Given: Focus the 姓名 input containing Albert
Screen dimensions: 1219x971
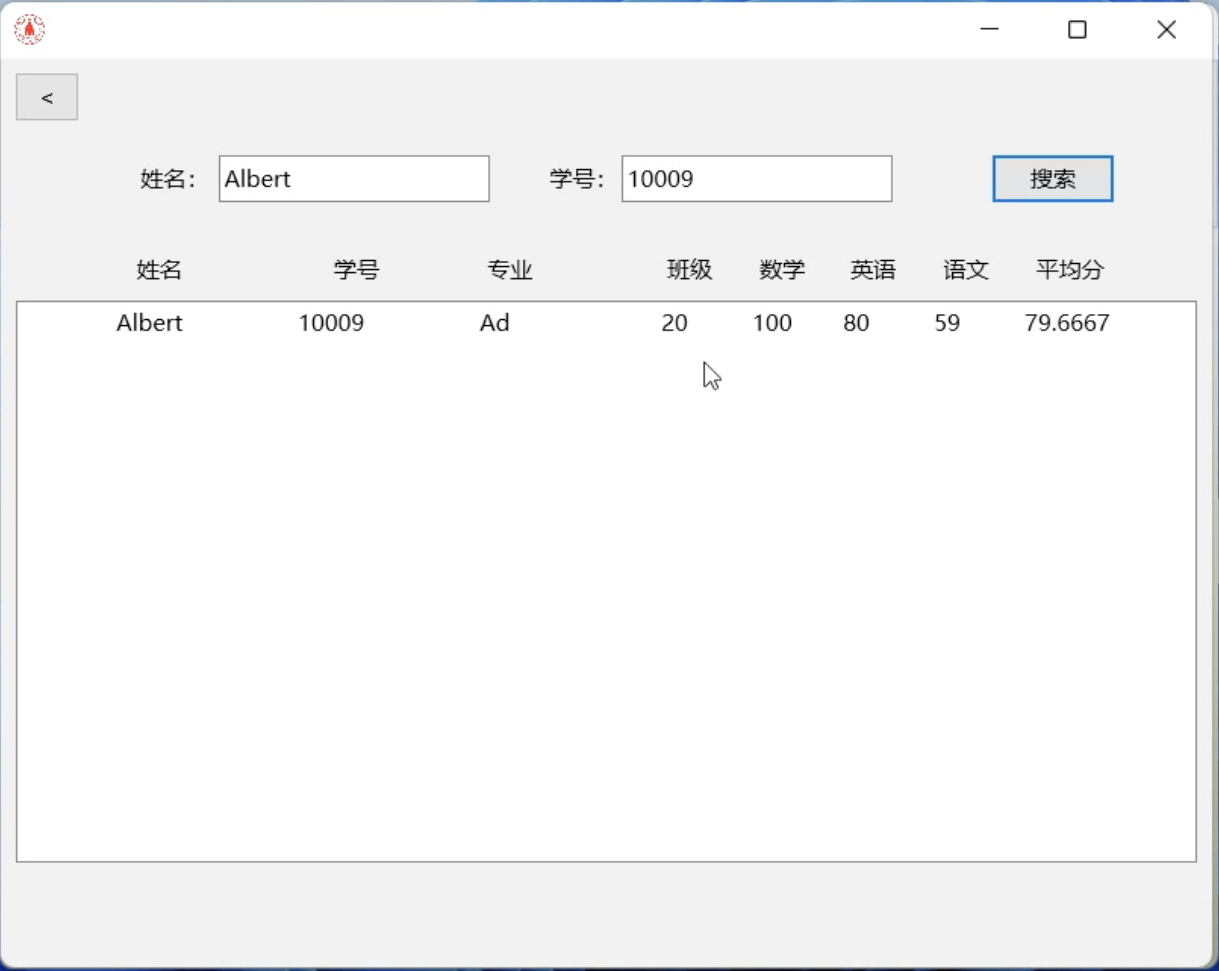Looking at the screenshot, I should (354, 179).
